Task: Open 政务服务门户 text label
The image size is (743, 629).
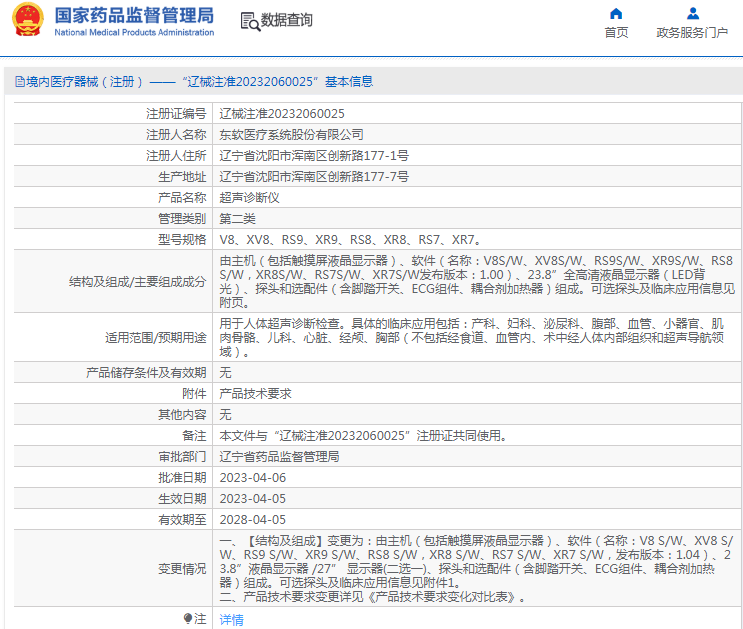Action: (692, 33)
